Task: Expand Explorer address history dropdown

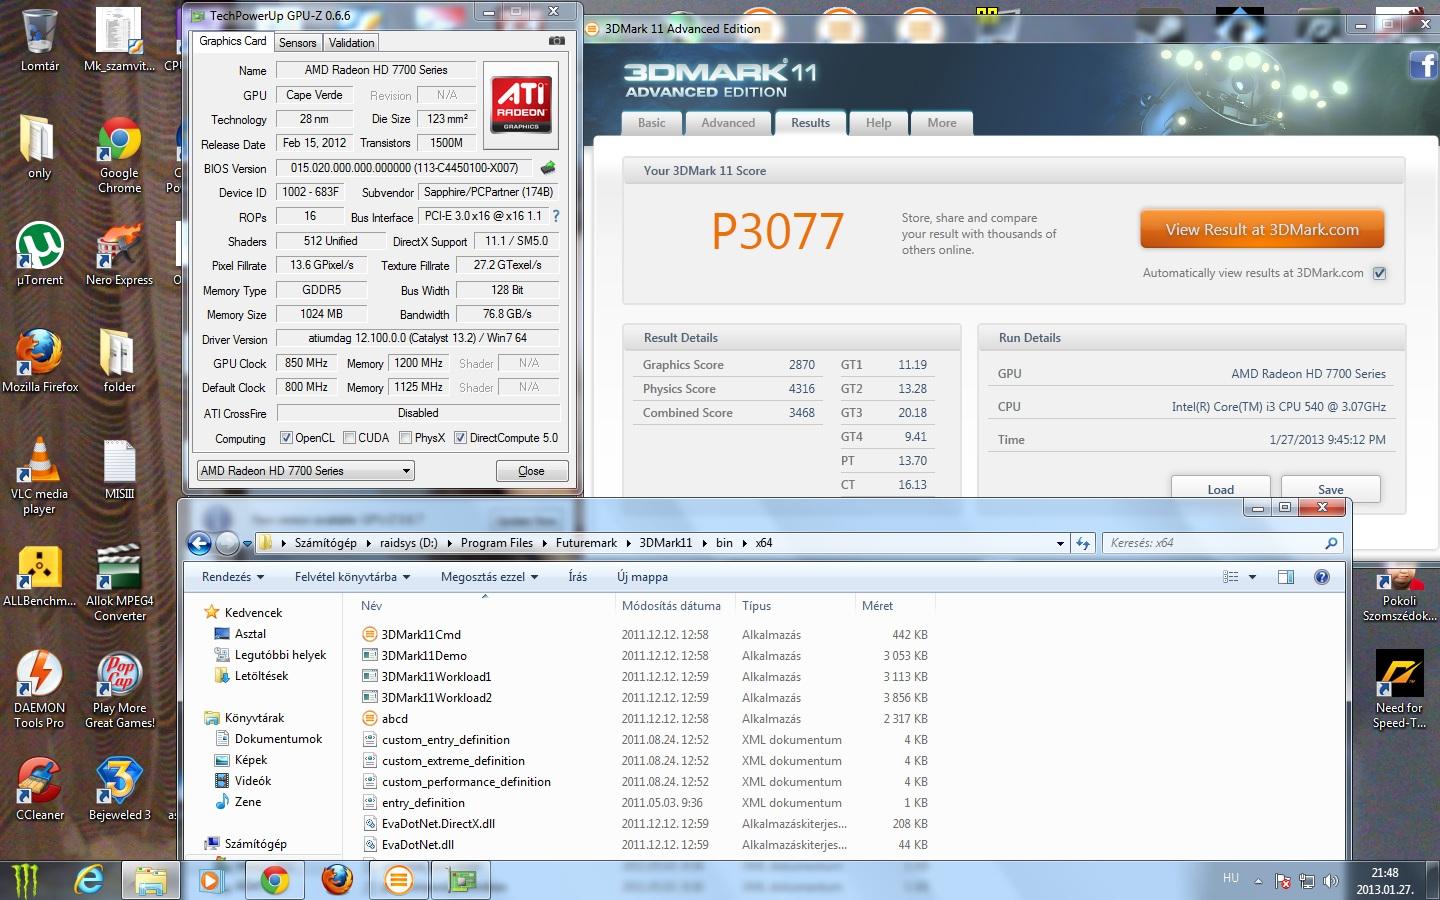Action: pyautogui.click(x=1060, y=543)
